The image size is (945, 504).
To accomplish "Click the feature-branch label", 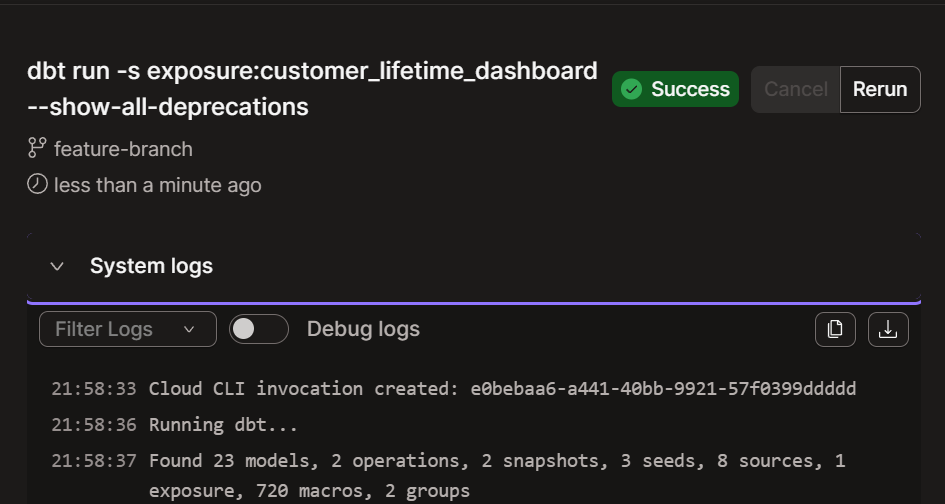I will pos(124,149).
